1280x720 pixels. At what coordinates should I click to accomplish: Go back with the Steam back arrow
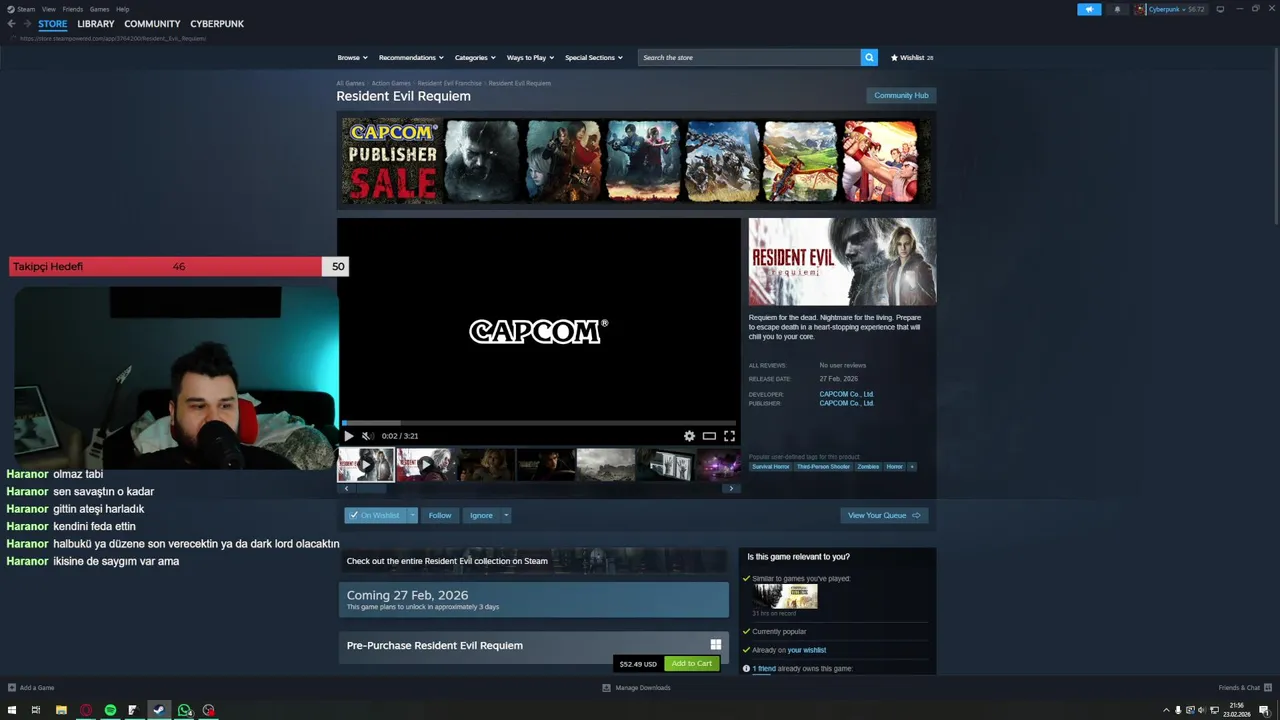tap(12, 23)
